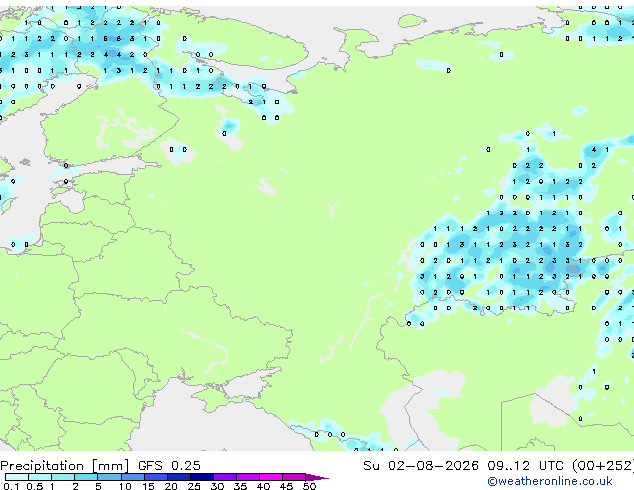The height and width of the screenshot is (490, 634).
Task: Select legend swatch between 10 and 15
Action: tap(133, 477)
